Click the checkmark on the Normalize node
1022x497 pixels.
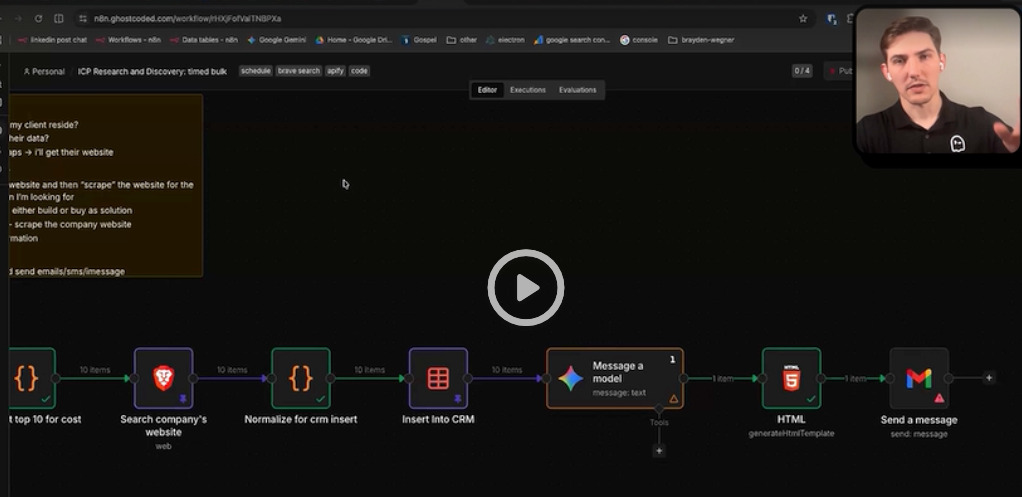pyautogui.click(x=320, y=399)
